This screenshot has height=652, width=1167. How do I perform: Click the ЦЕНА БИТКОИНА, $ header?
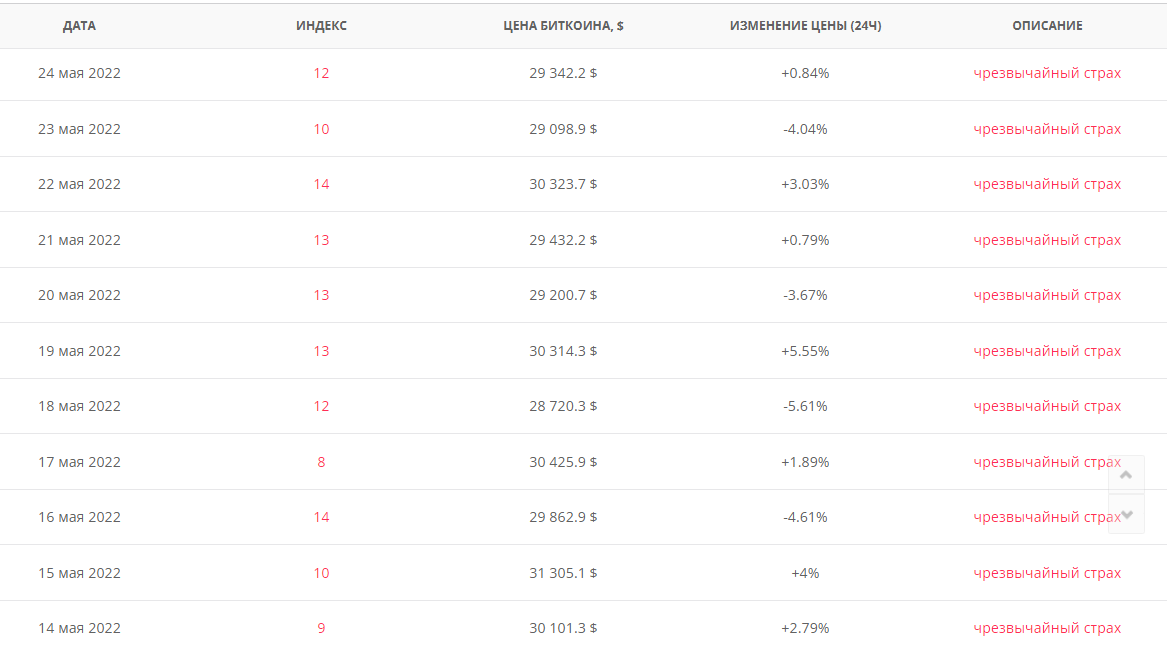[563, 26]
